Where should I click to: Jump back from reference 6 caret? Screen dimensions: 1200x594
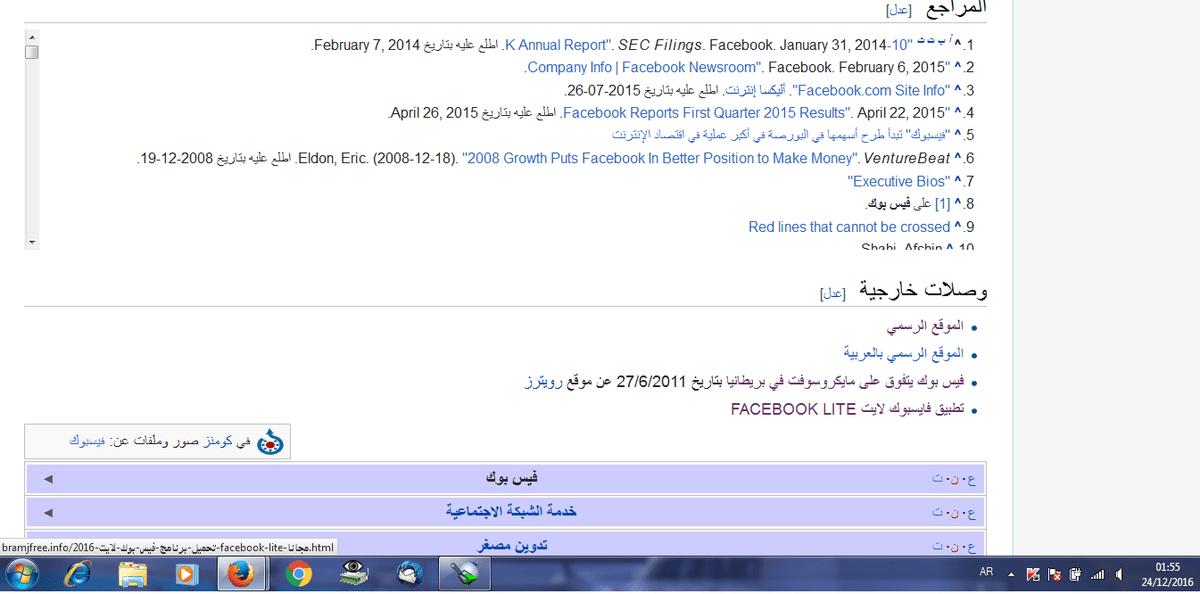click(957, 158)
